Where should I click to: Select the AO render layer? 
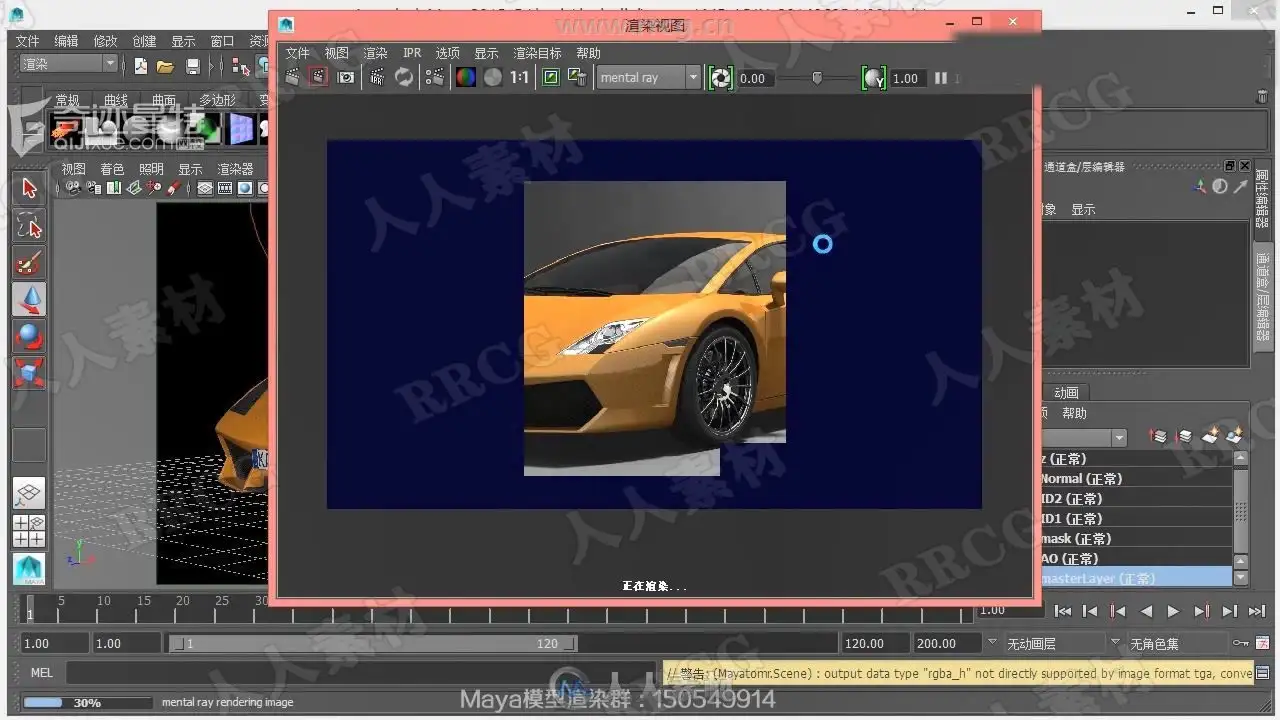pos(1136,558)
